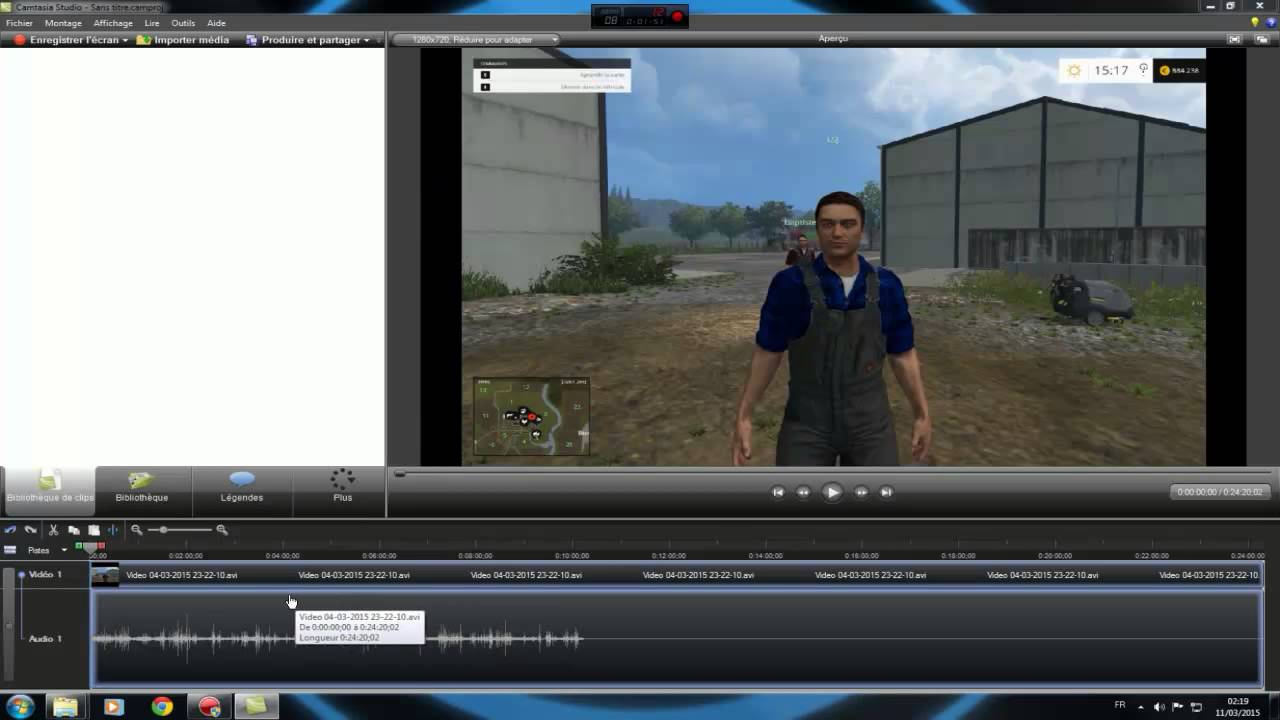Select the Audio 1 track label
The width and height of the screenshot is (1280, 720).
click(x=45, y=639)
